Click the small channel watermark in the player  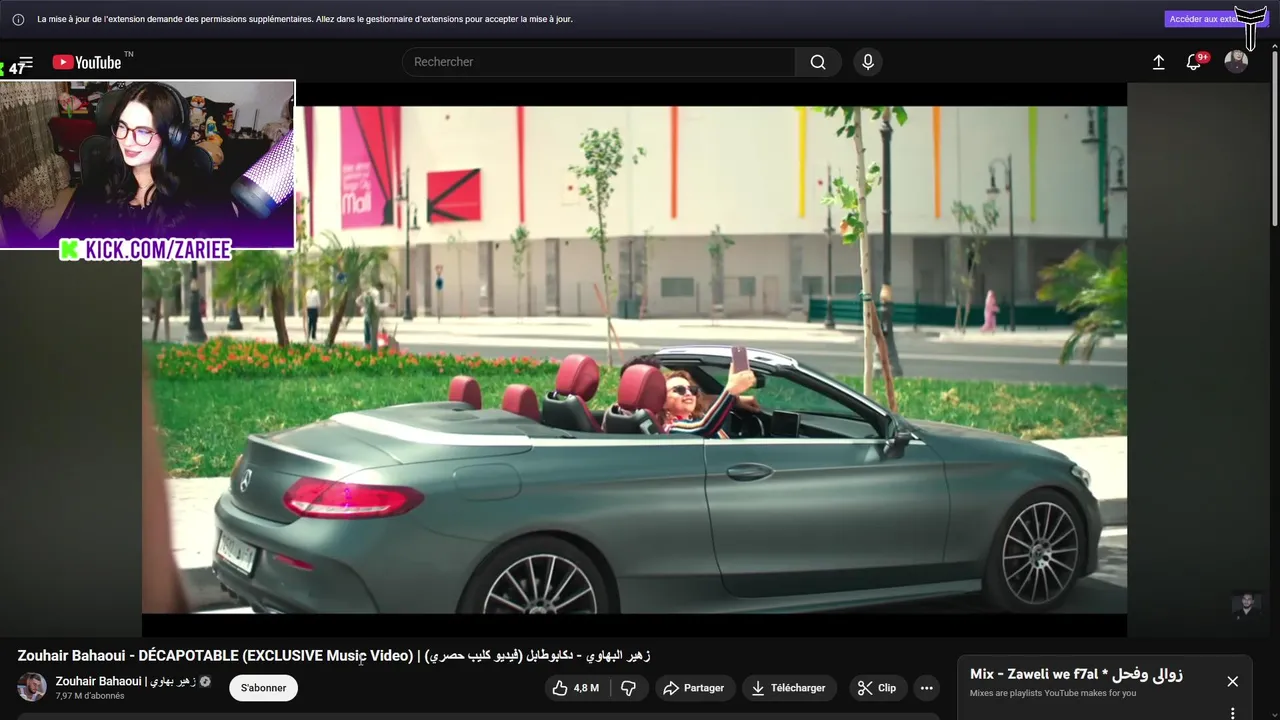click(1245, 606)
